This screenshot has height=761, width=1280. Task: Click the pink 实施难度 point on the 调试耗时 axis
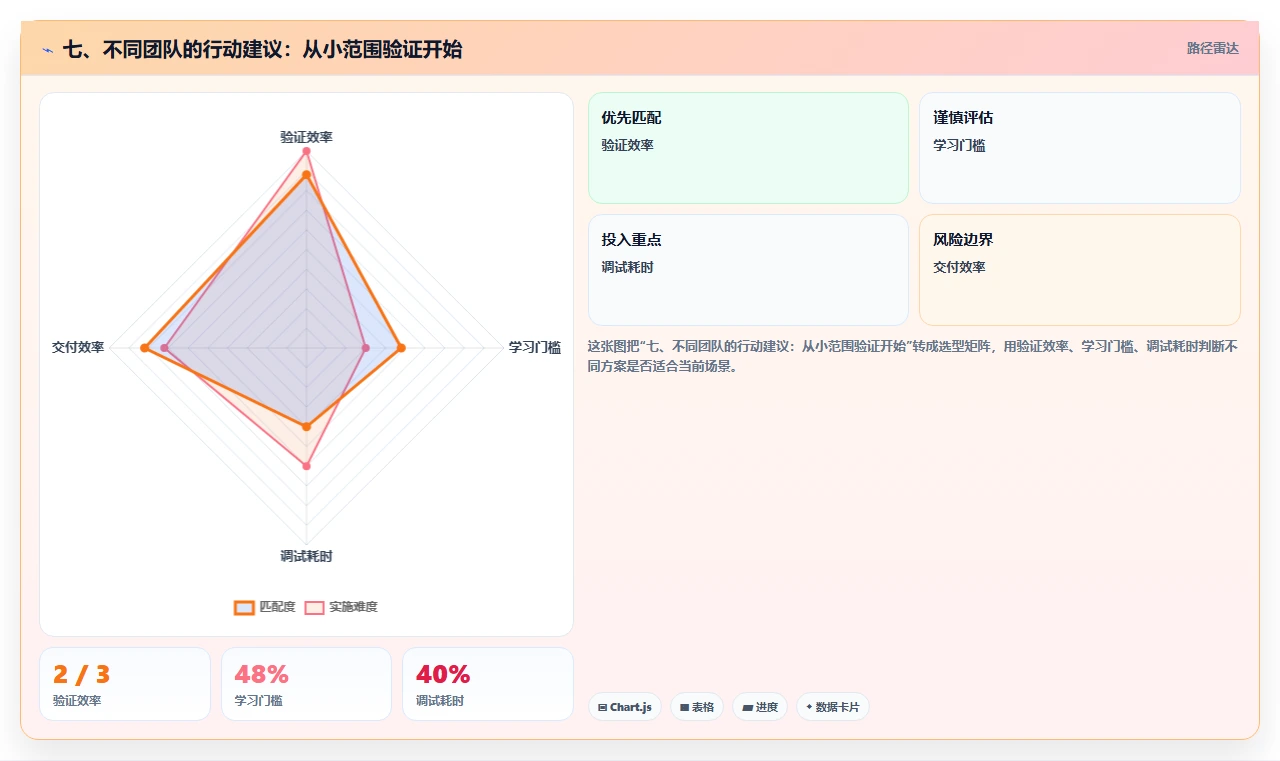[x=306, y=466]
